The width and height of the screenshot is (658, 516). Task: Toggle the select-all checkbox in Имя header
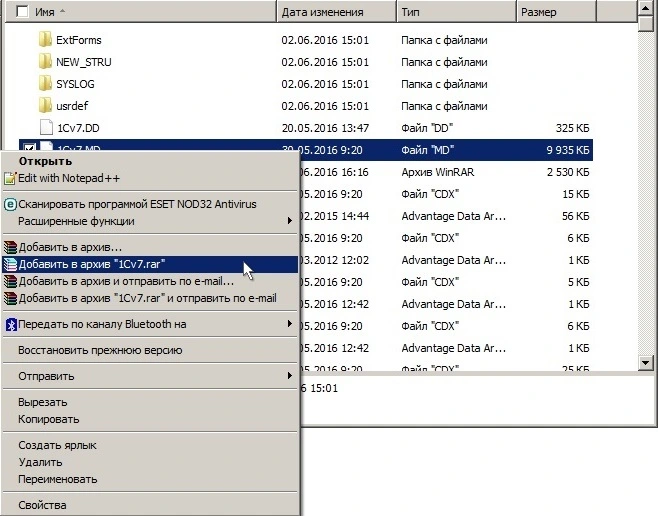click(23, 12)
